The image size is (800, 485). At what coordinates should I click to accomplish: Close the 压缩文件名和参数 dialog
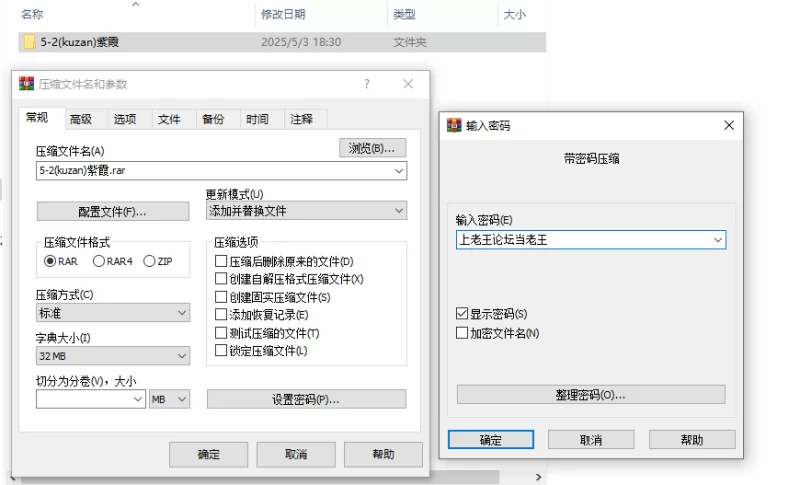408,84
